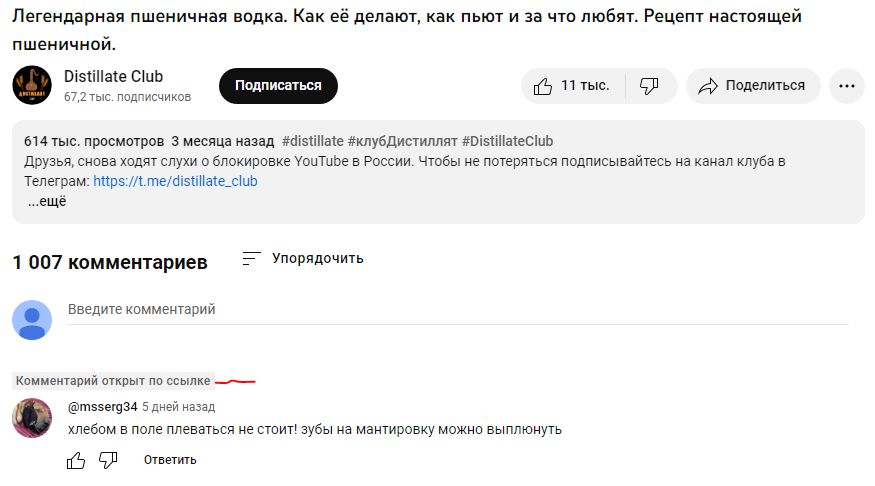The height and width of the screenshot is (486, 875).
Task: Open the @msserg34 commenter avatar
Action: coord(32,418)
